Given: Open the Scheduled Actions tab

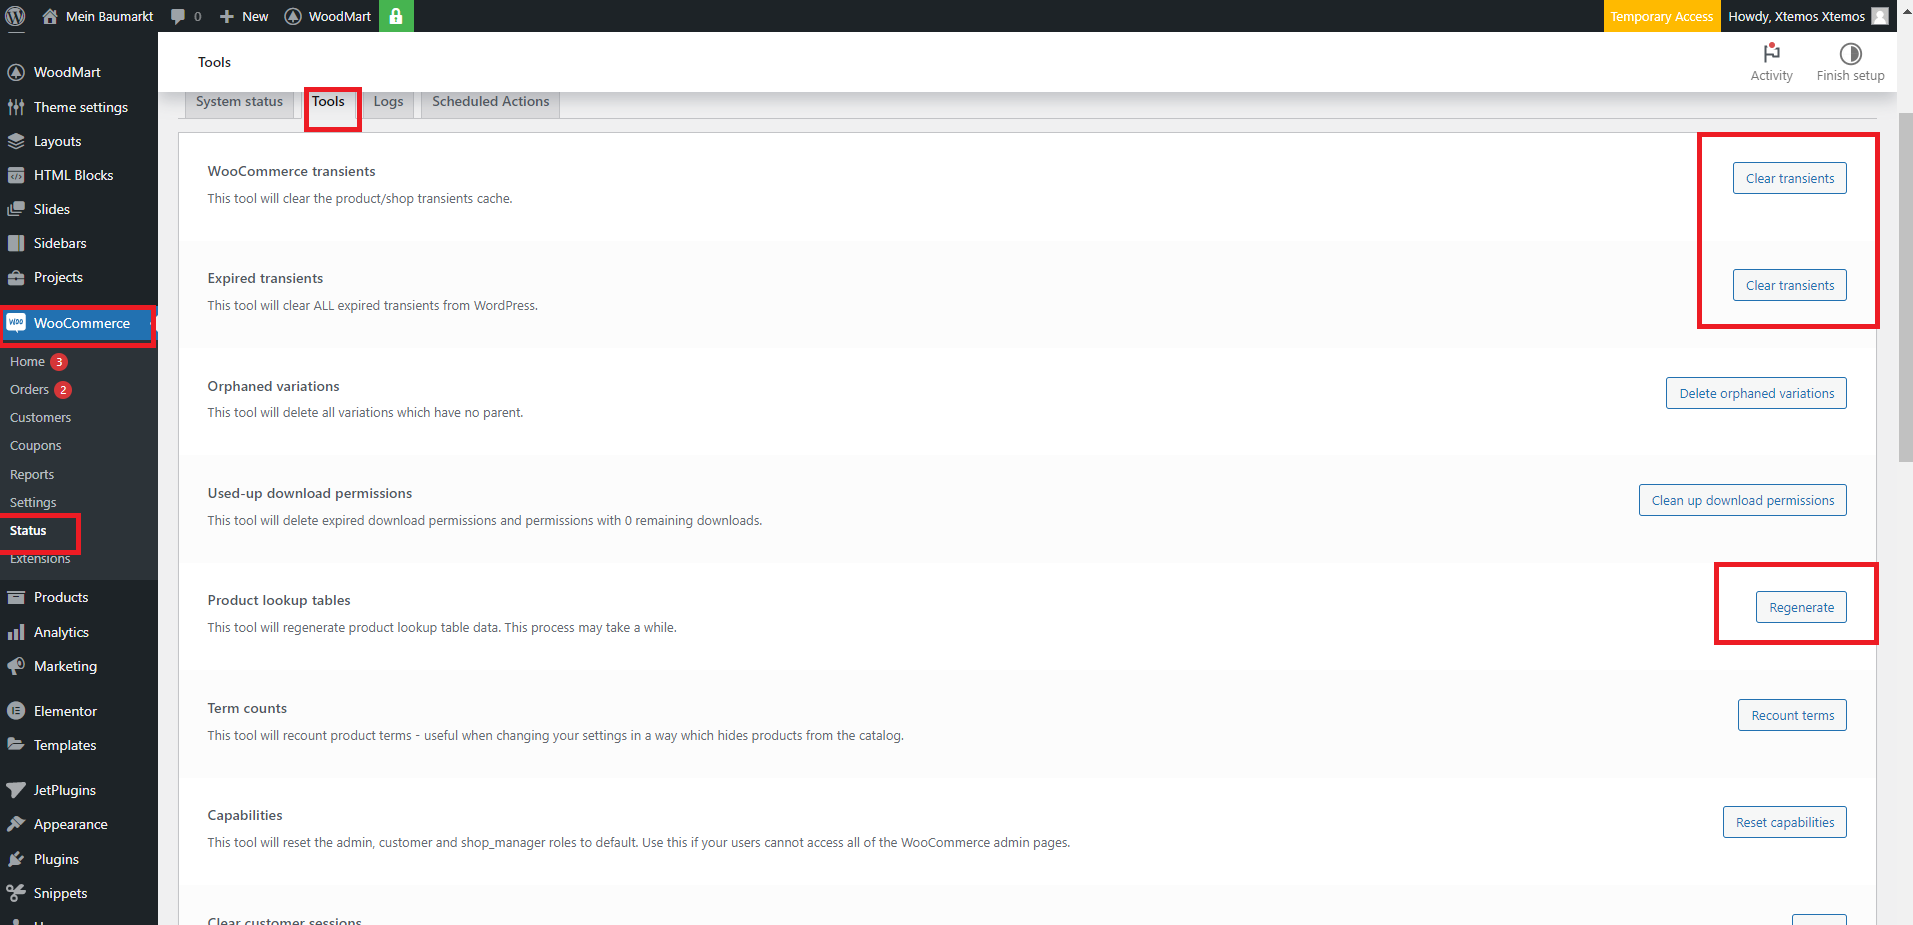Looking at the screenshot, I should [x=490, y=102].
